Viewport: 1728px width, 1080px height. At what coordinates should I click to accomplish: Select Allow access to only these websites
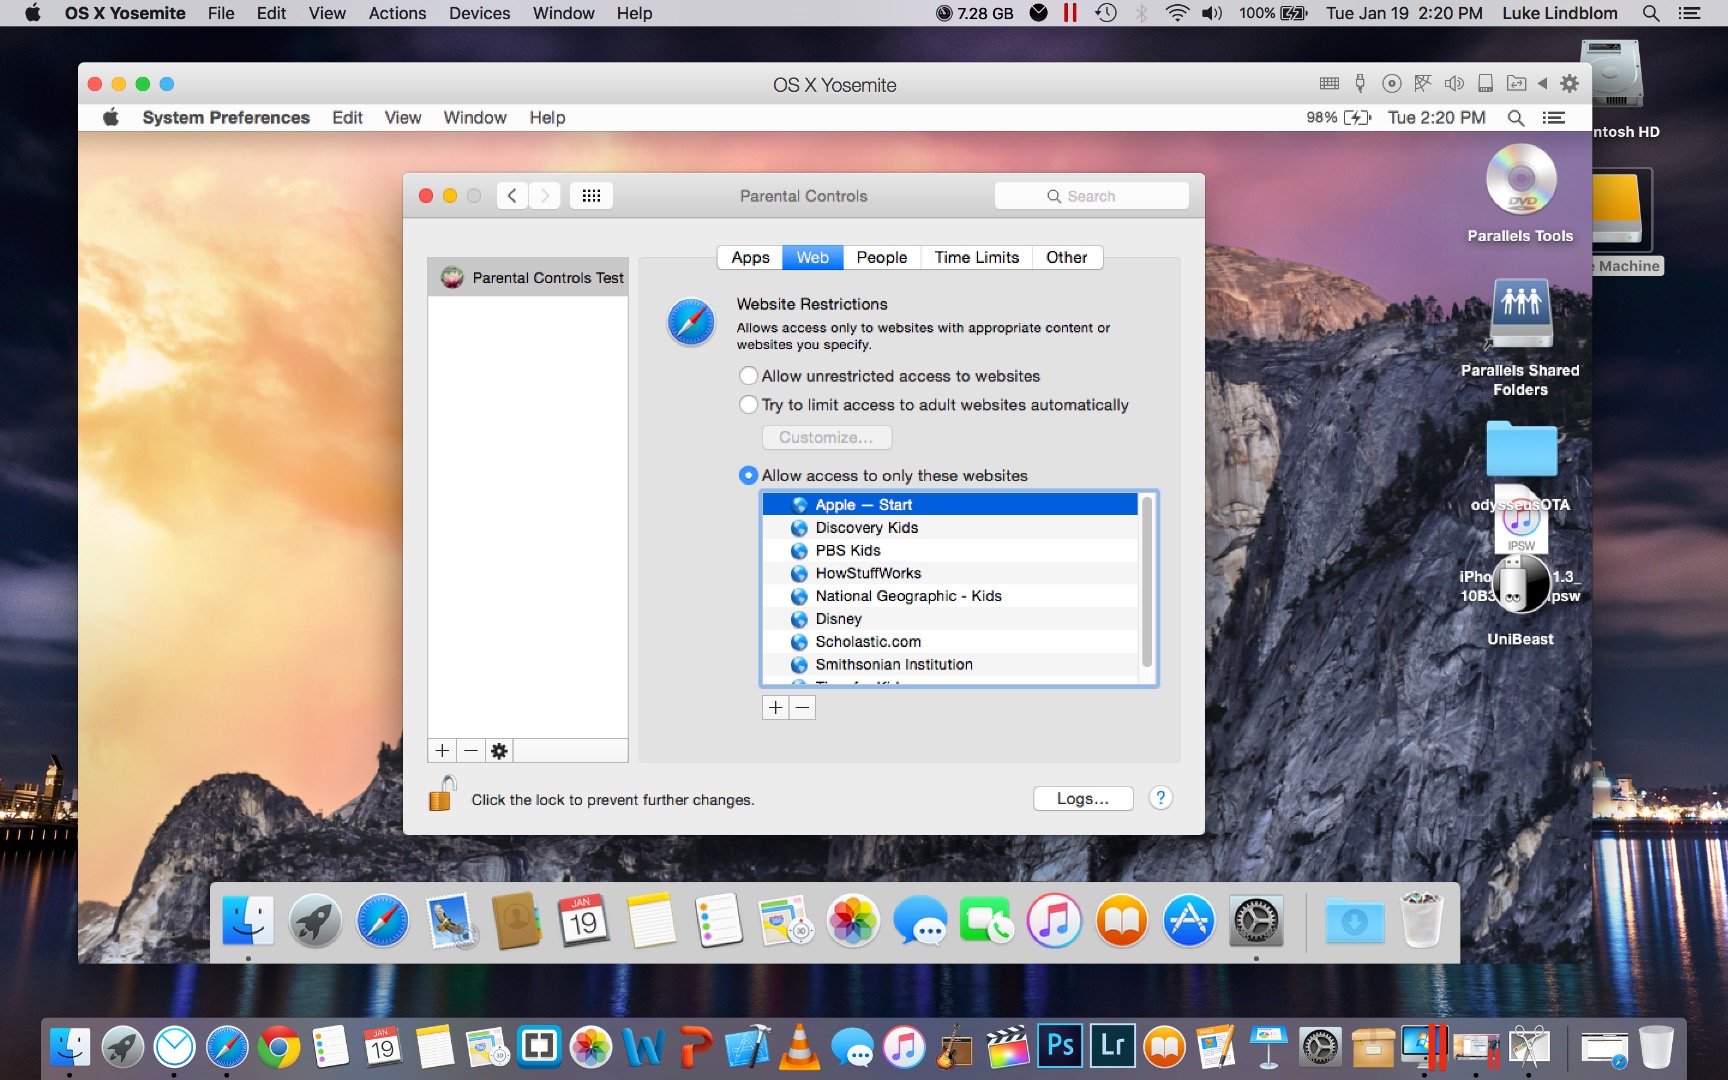748,476
